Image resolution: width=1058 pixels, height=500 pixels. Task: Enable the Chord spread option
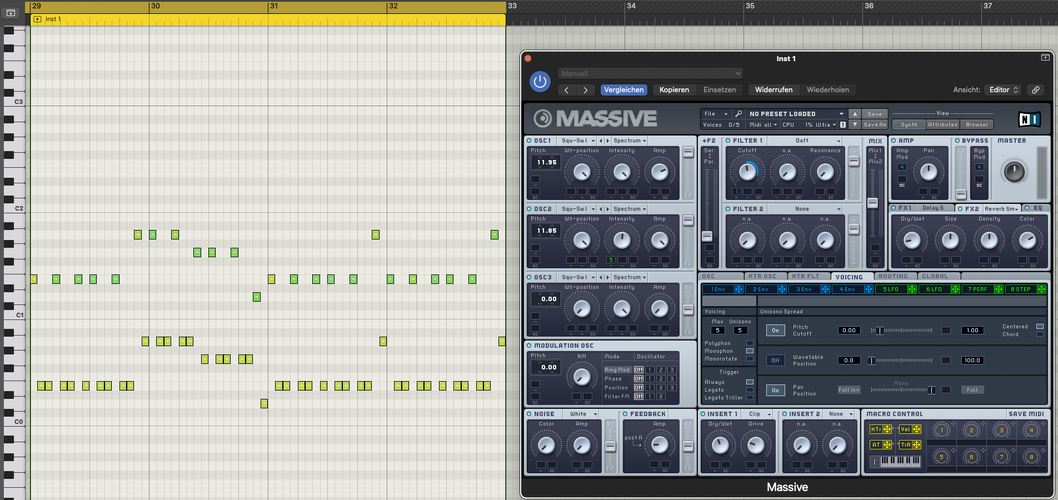1040,335
